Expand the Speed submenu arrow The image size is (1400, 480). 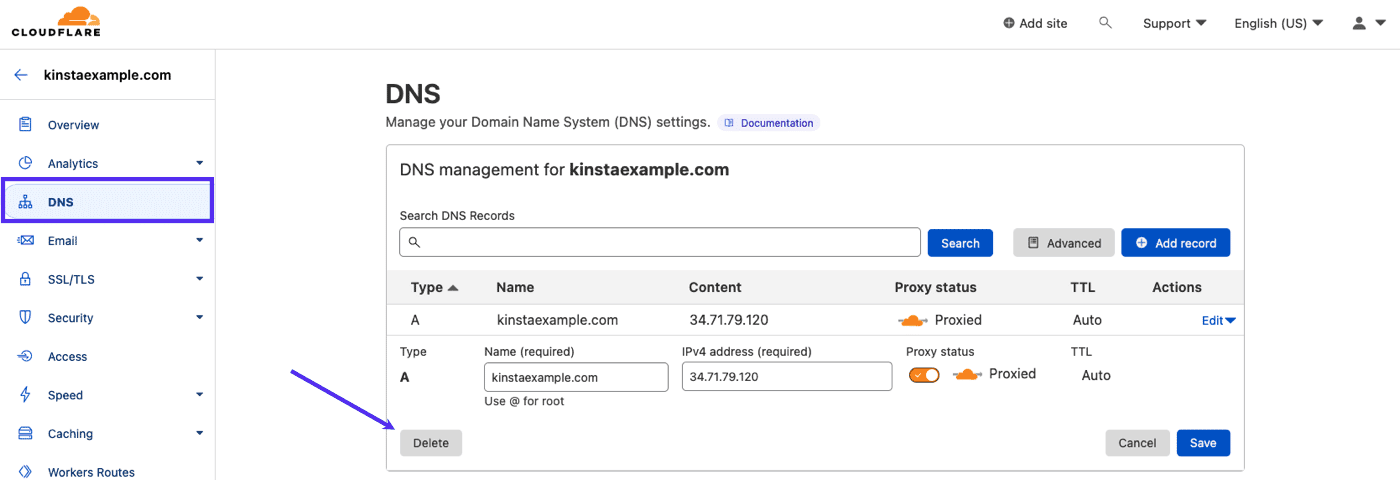pyautogui.click(x=199, y=395)
